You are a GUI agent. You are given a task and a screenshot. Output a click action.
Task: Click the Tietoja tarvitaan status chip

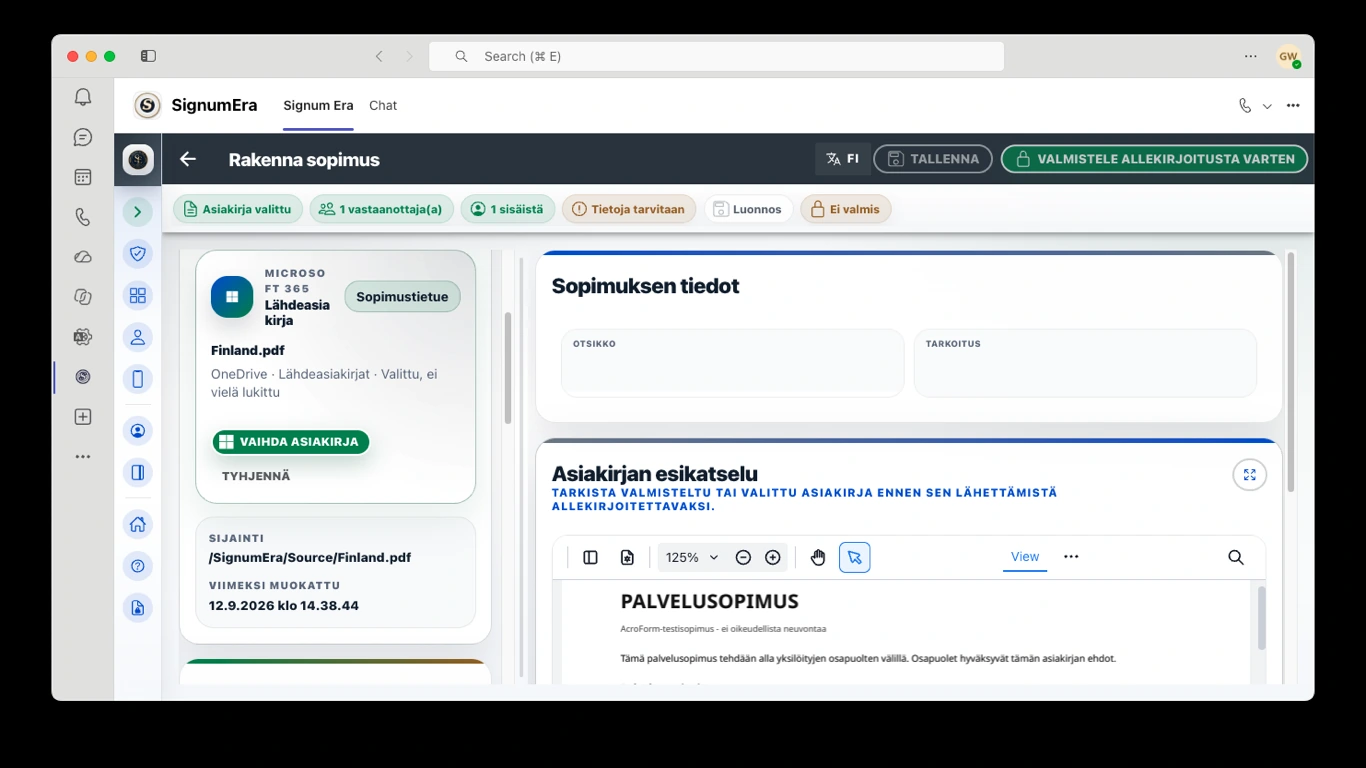[629, 209]
